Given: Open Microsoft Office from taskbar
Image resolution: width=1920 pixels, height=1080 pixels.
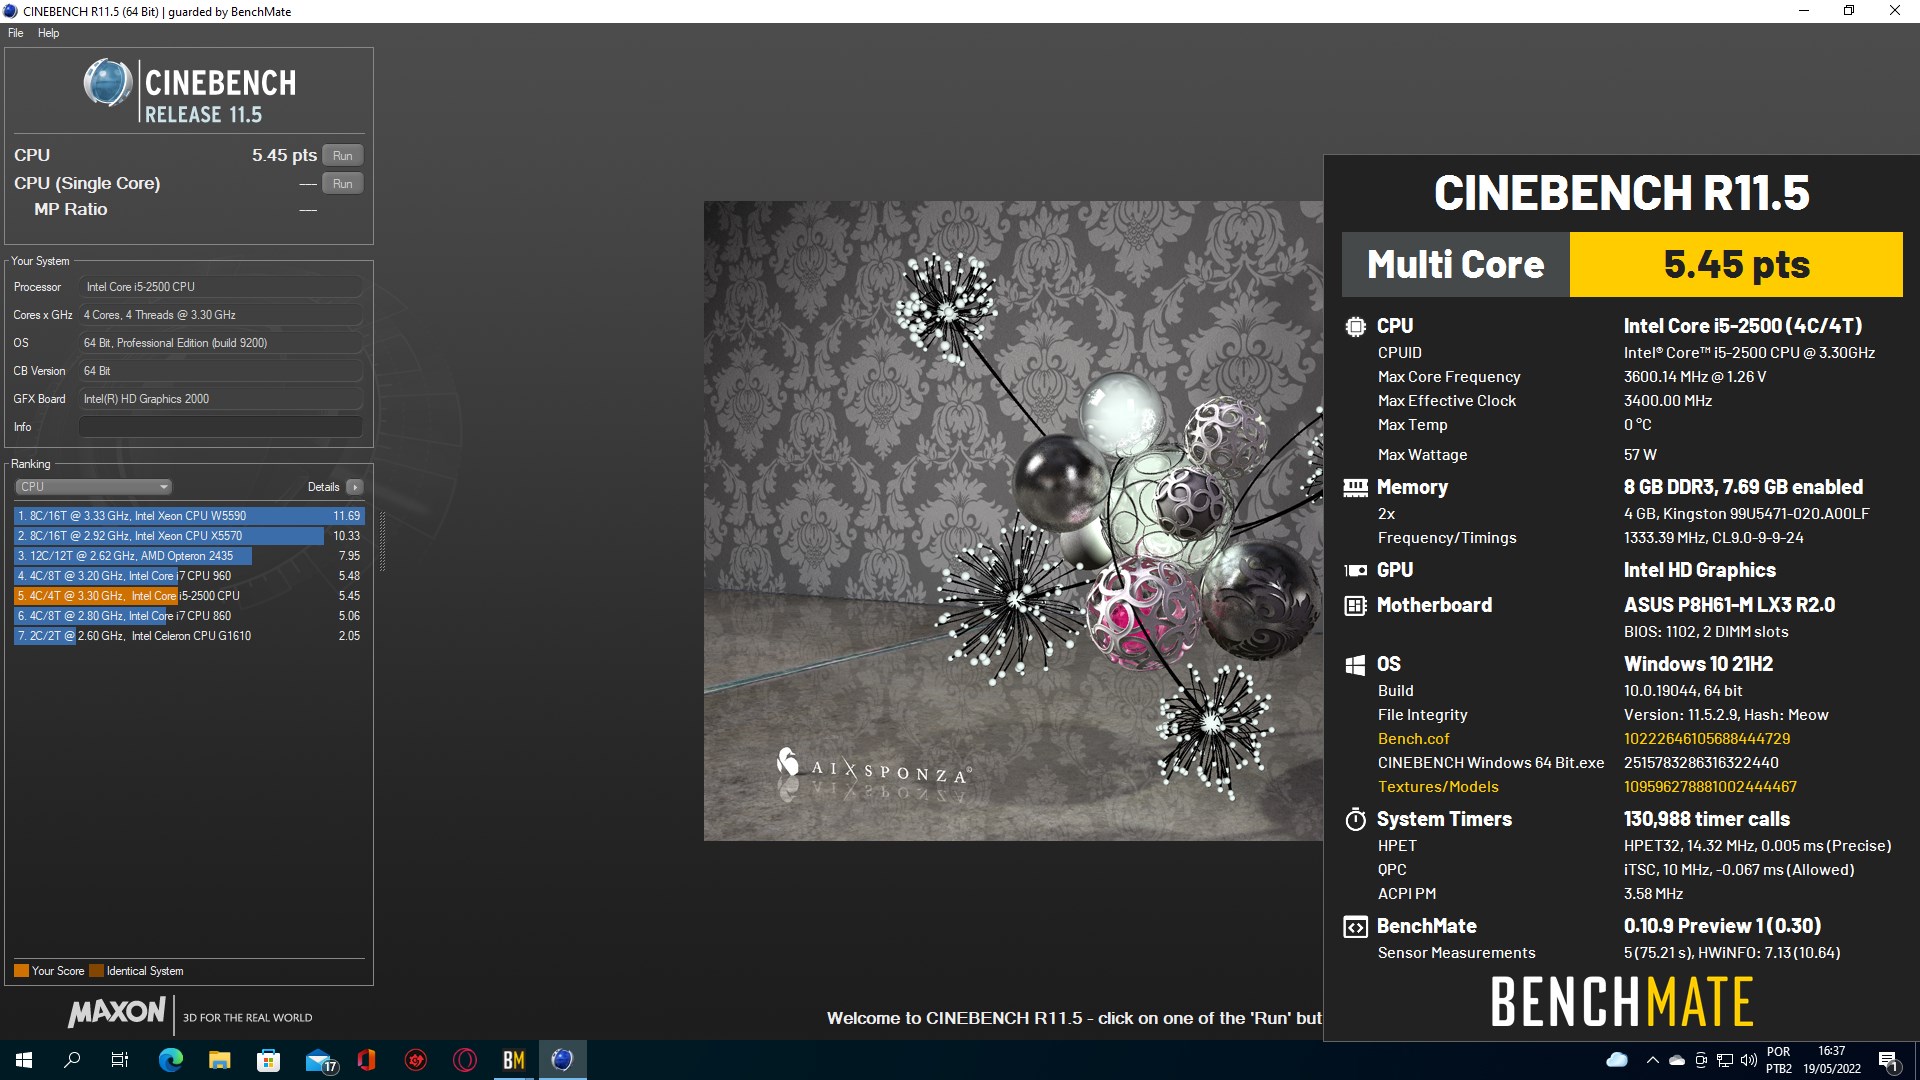Looking at the screenshot, I should (x=366, y=1060).
